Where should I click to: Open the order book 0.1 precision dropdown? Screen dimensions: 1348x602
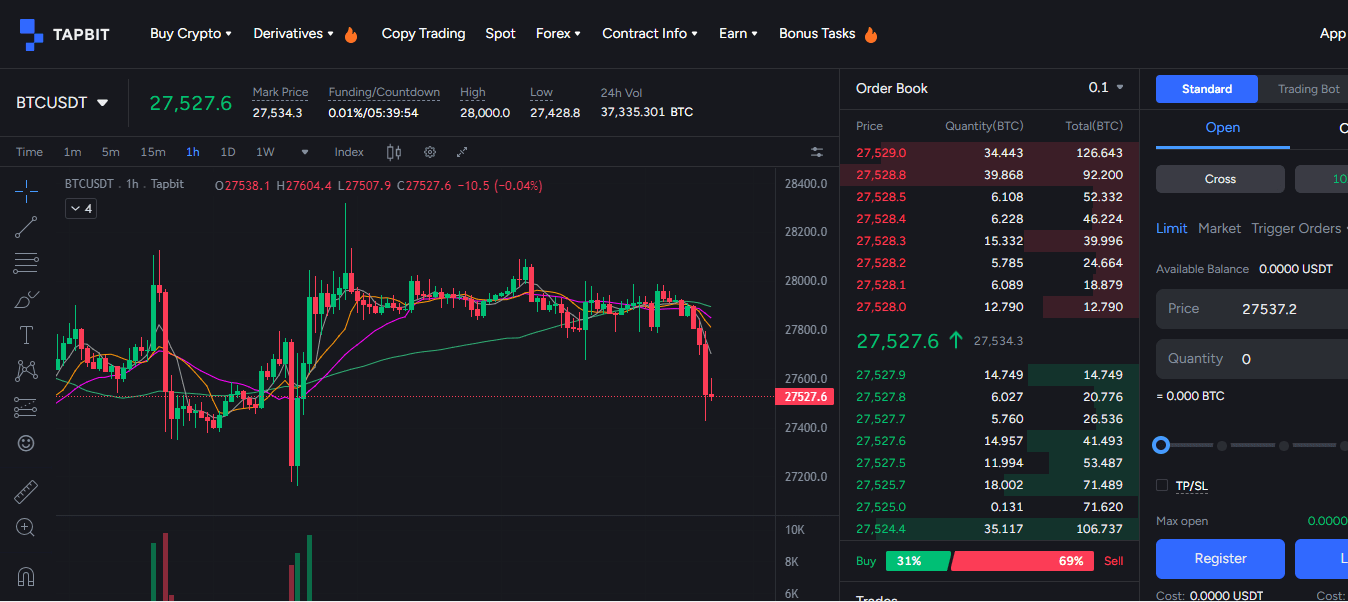tap(1106, 88)
